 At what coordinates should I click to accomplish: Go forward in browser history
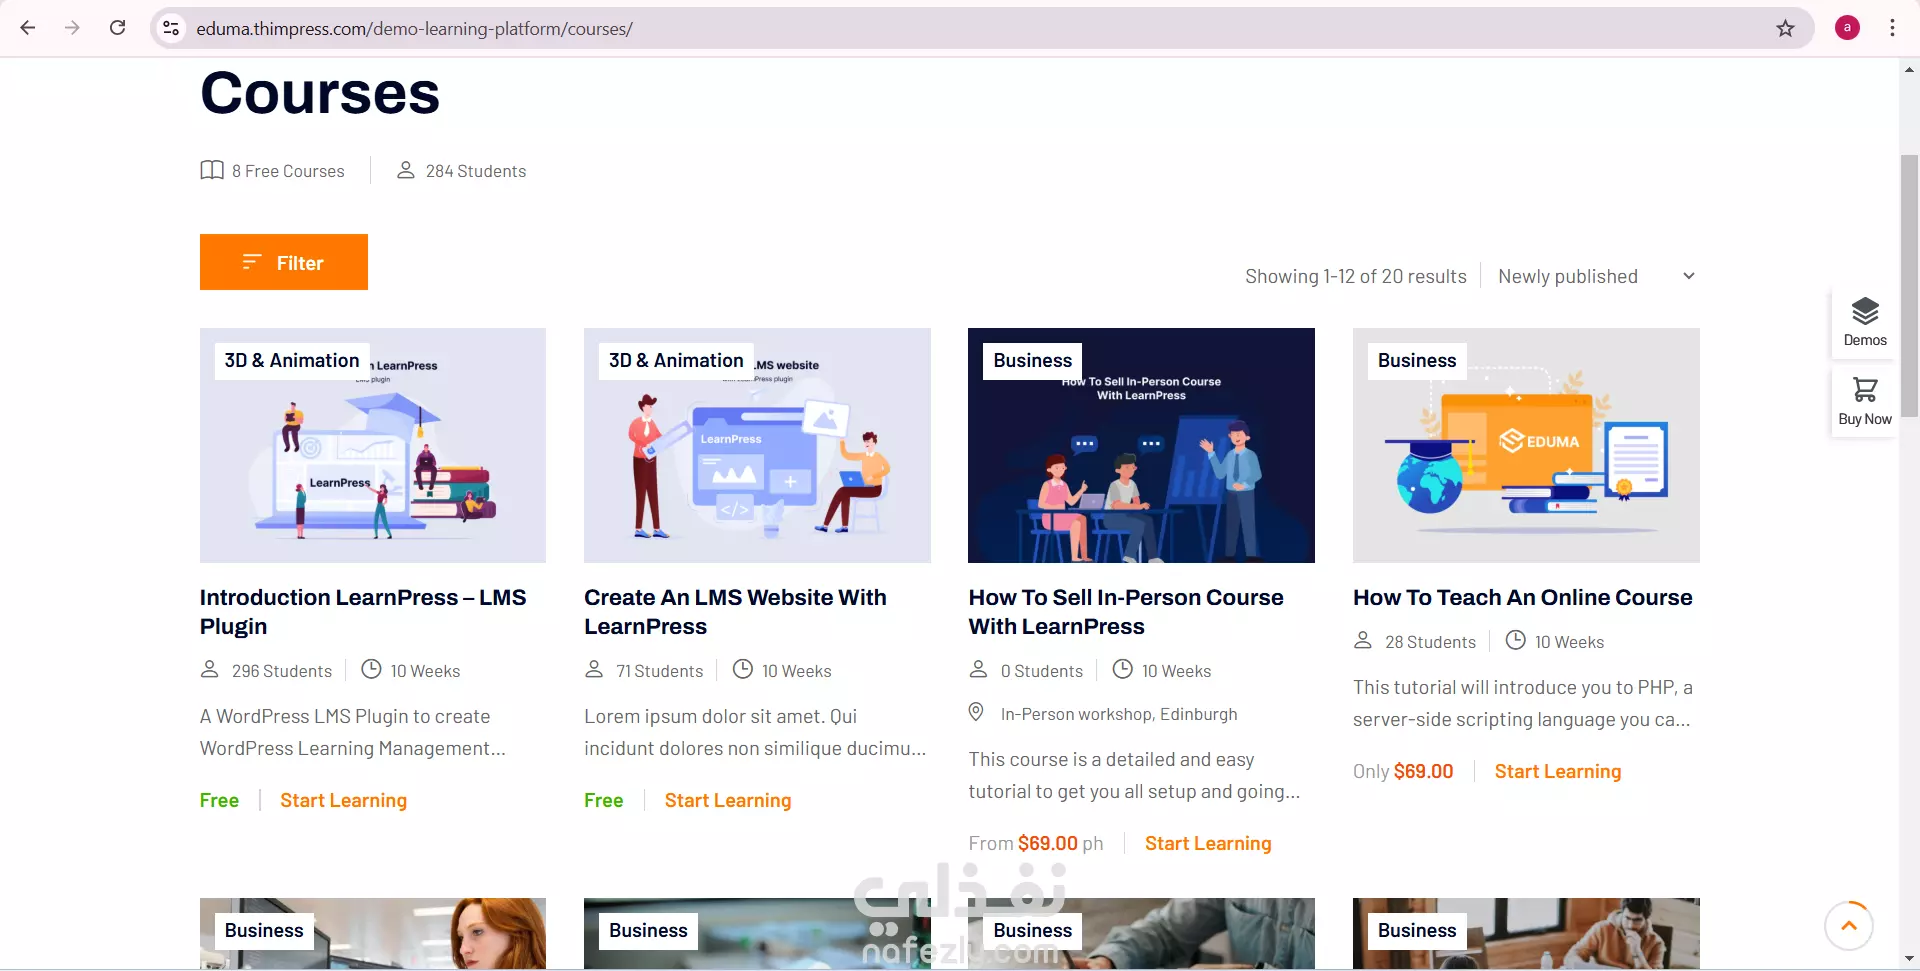pyautogui.click(x=72, y=28)
